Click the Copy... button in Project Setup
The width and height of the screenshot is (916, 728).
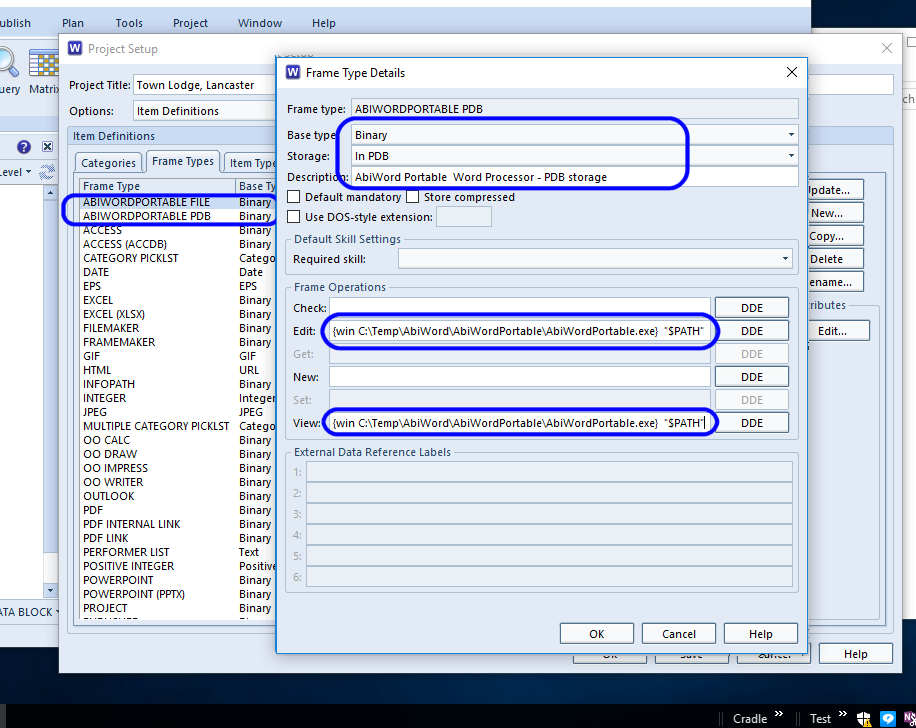coord(835,236)
